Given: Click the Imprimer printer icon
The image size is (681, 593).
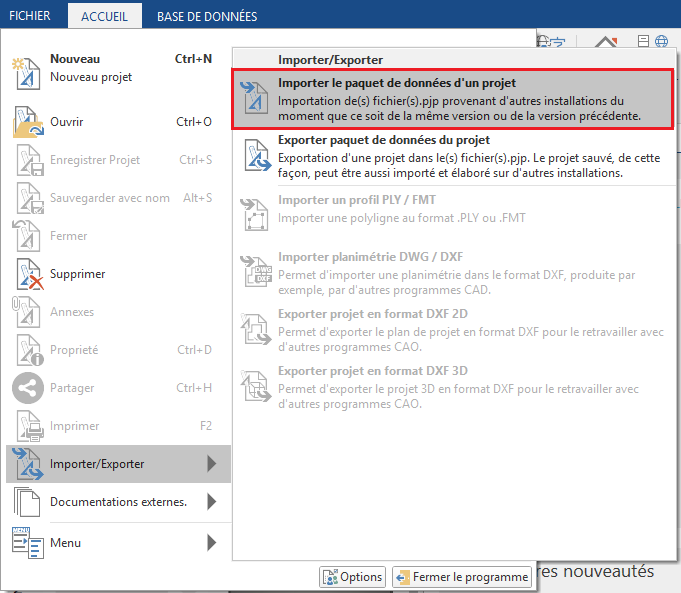Looking at the screenshot, I should pyautogui.click(x=29, y=426).
